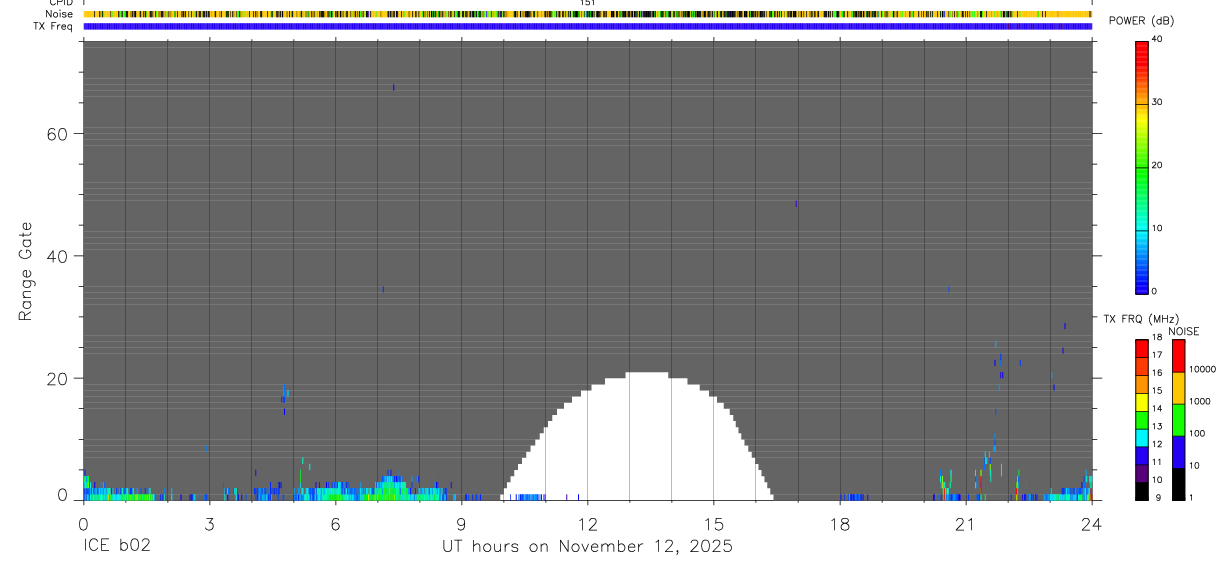Click the NOISE legend title

pos(1183,331)
